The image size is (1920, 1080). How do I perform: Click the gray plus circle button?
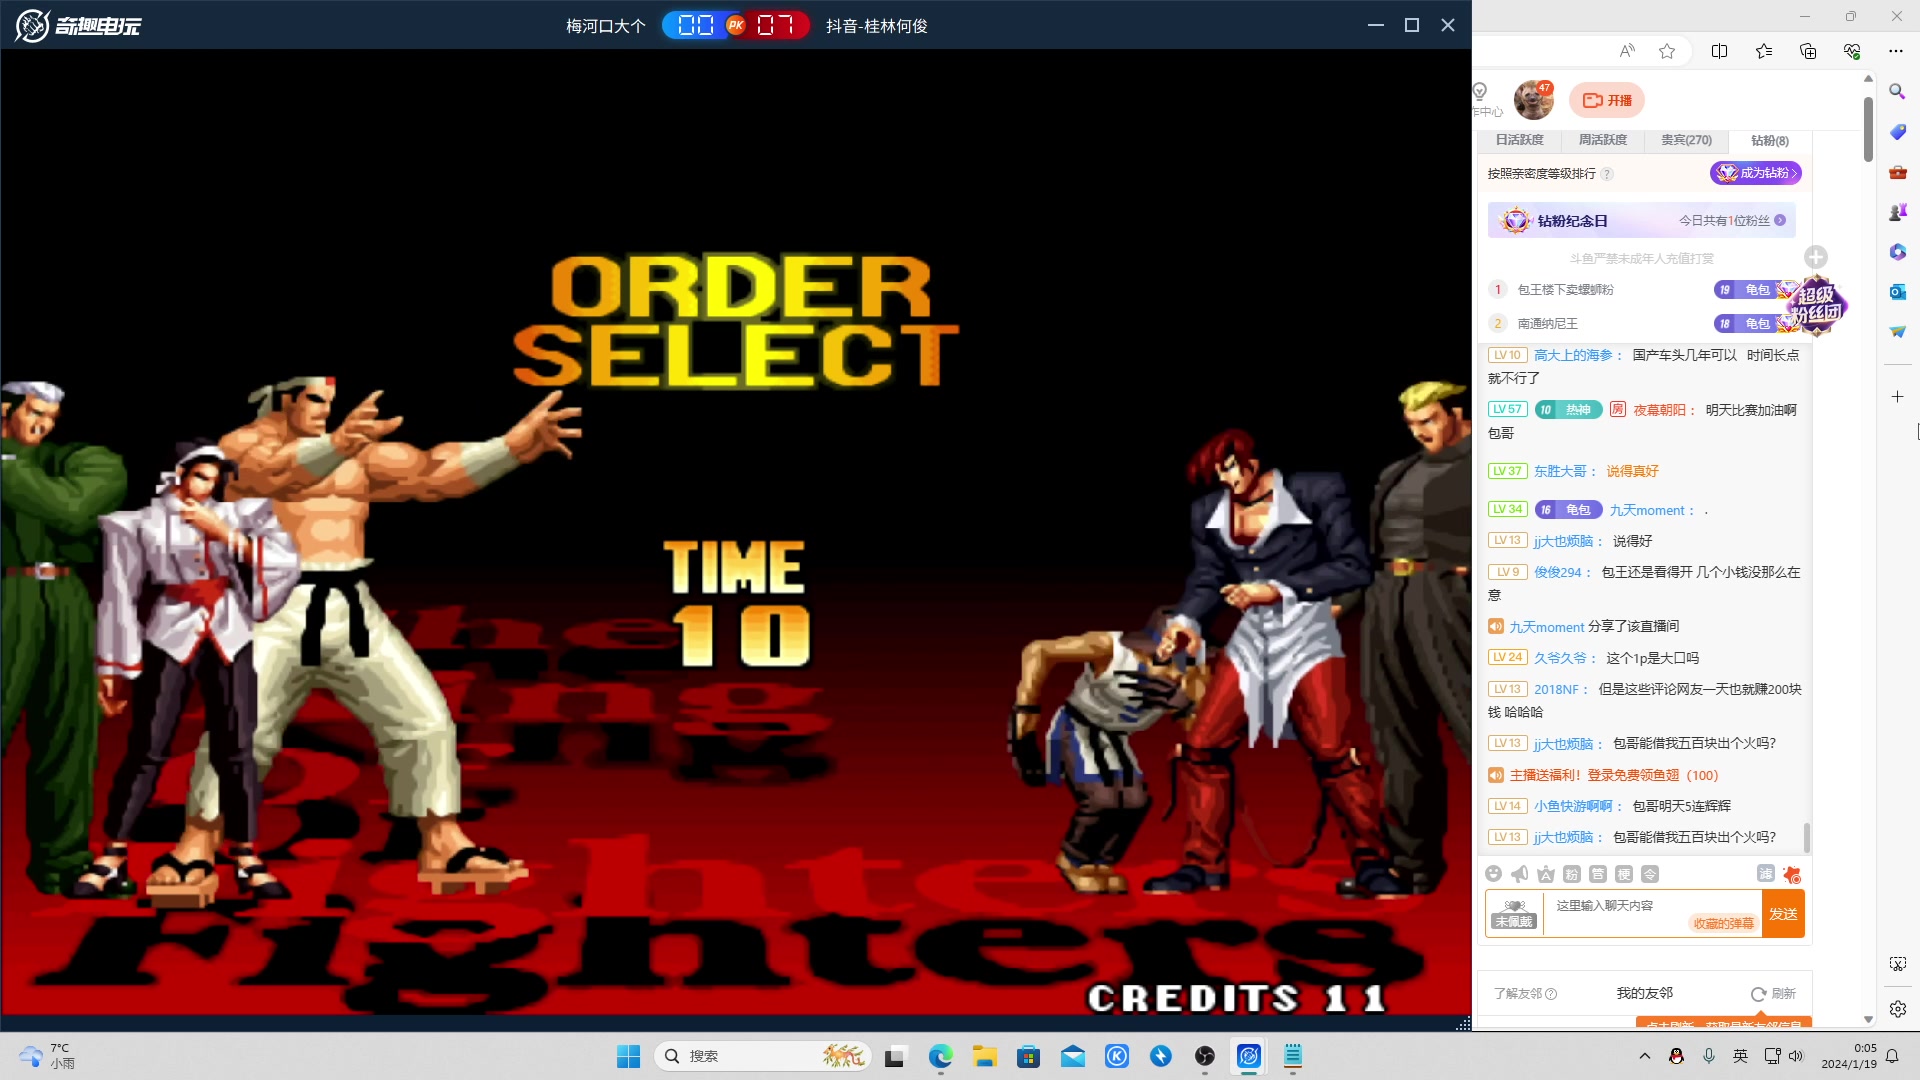[1816, 257]
